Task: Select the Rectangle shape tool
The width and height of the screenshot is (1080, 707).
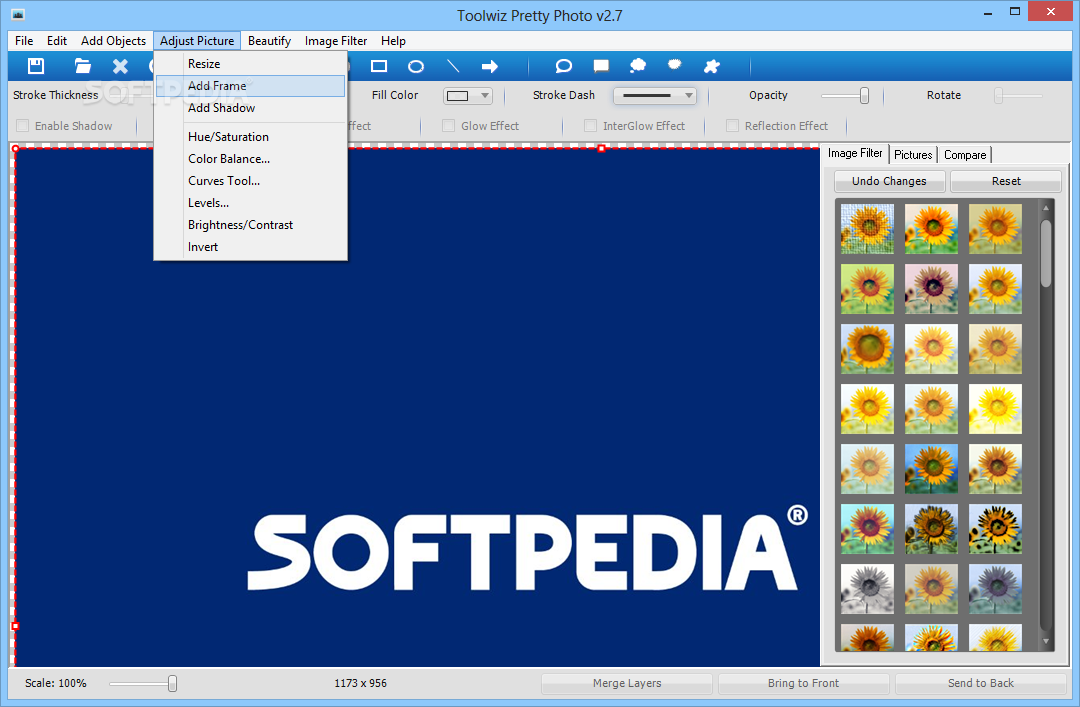Action: coord(379,66)
